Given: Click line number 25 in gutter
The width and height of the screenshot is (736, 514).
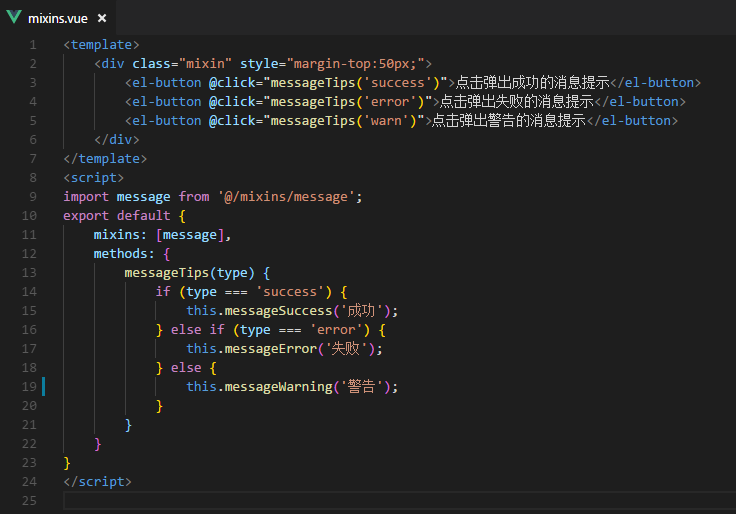Looking at the screenshot, I should coord(29,501).
